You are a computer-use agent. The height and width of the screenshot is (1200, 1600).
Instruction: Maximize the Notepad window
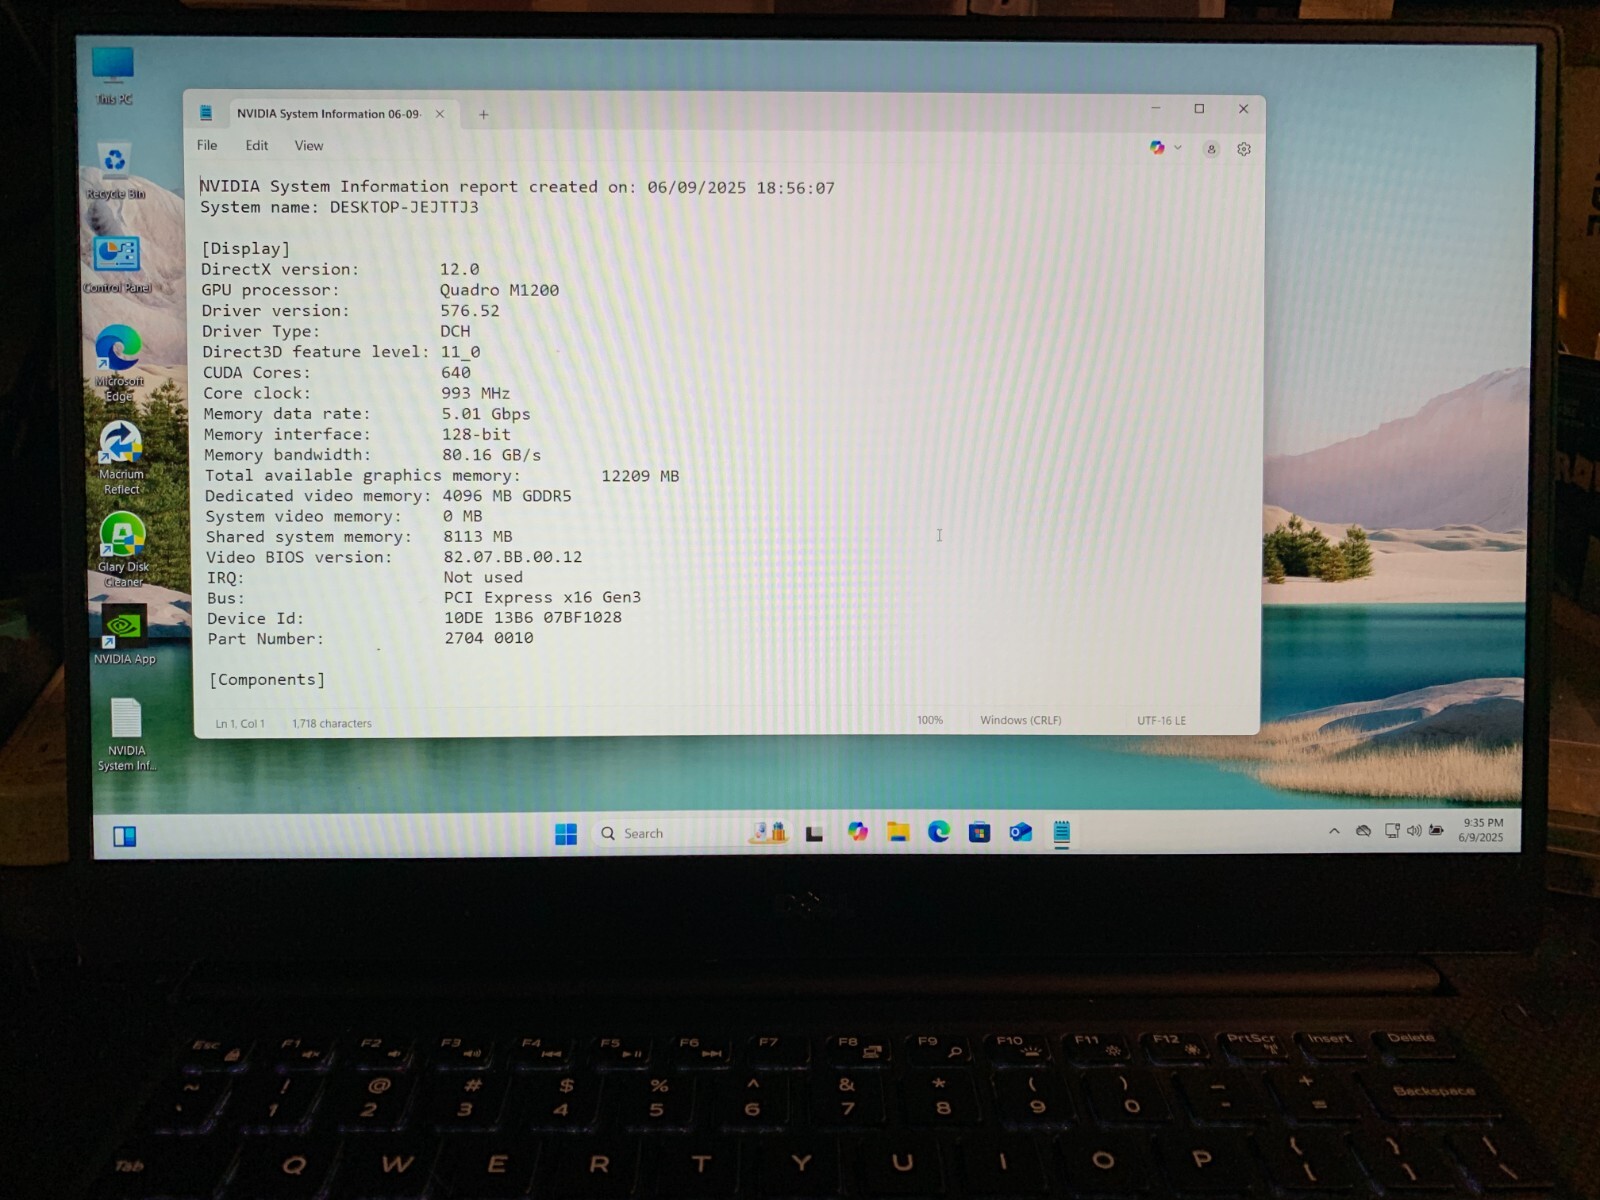(x=1199, y=109)
